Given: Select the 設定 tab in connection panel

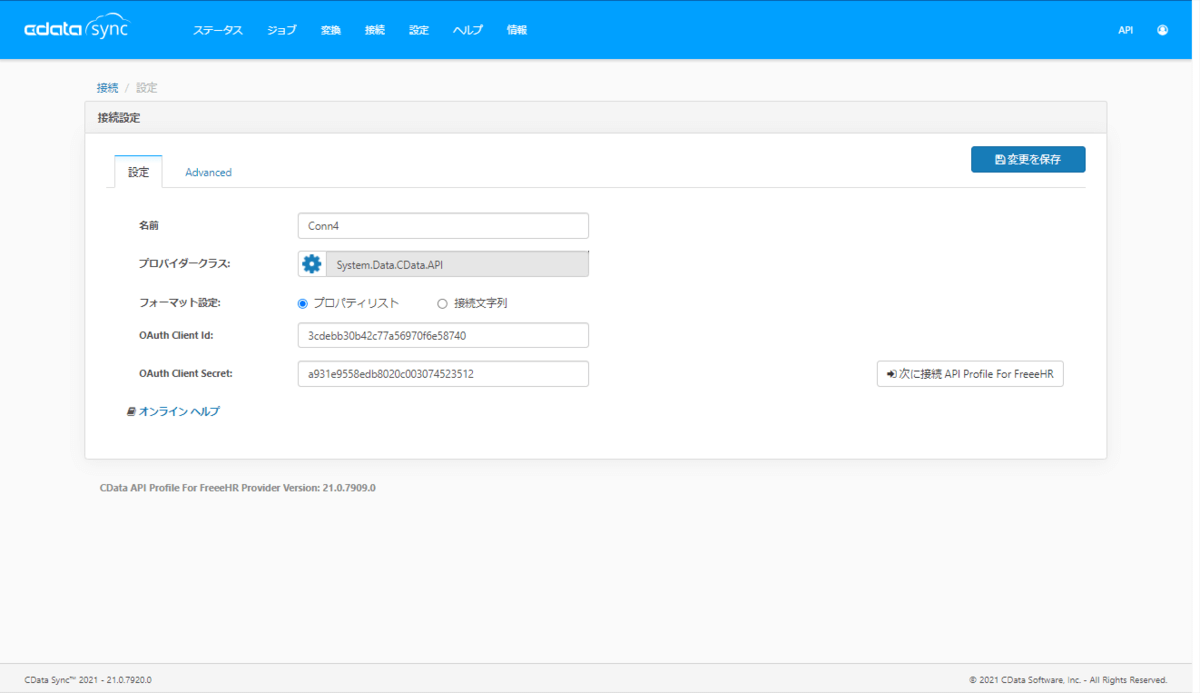Looking at the screenshot, I should pos(139,172).
